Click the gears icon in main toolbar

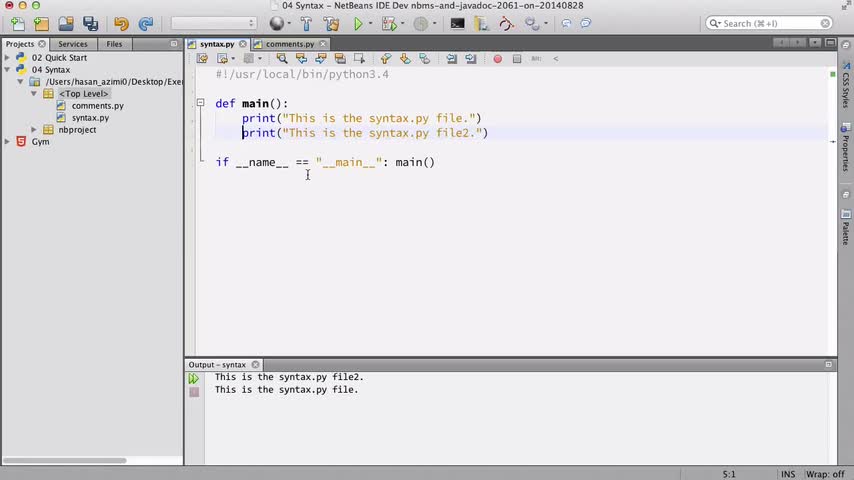click(532, 23)
